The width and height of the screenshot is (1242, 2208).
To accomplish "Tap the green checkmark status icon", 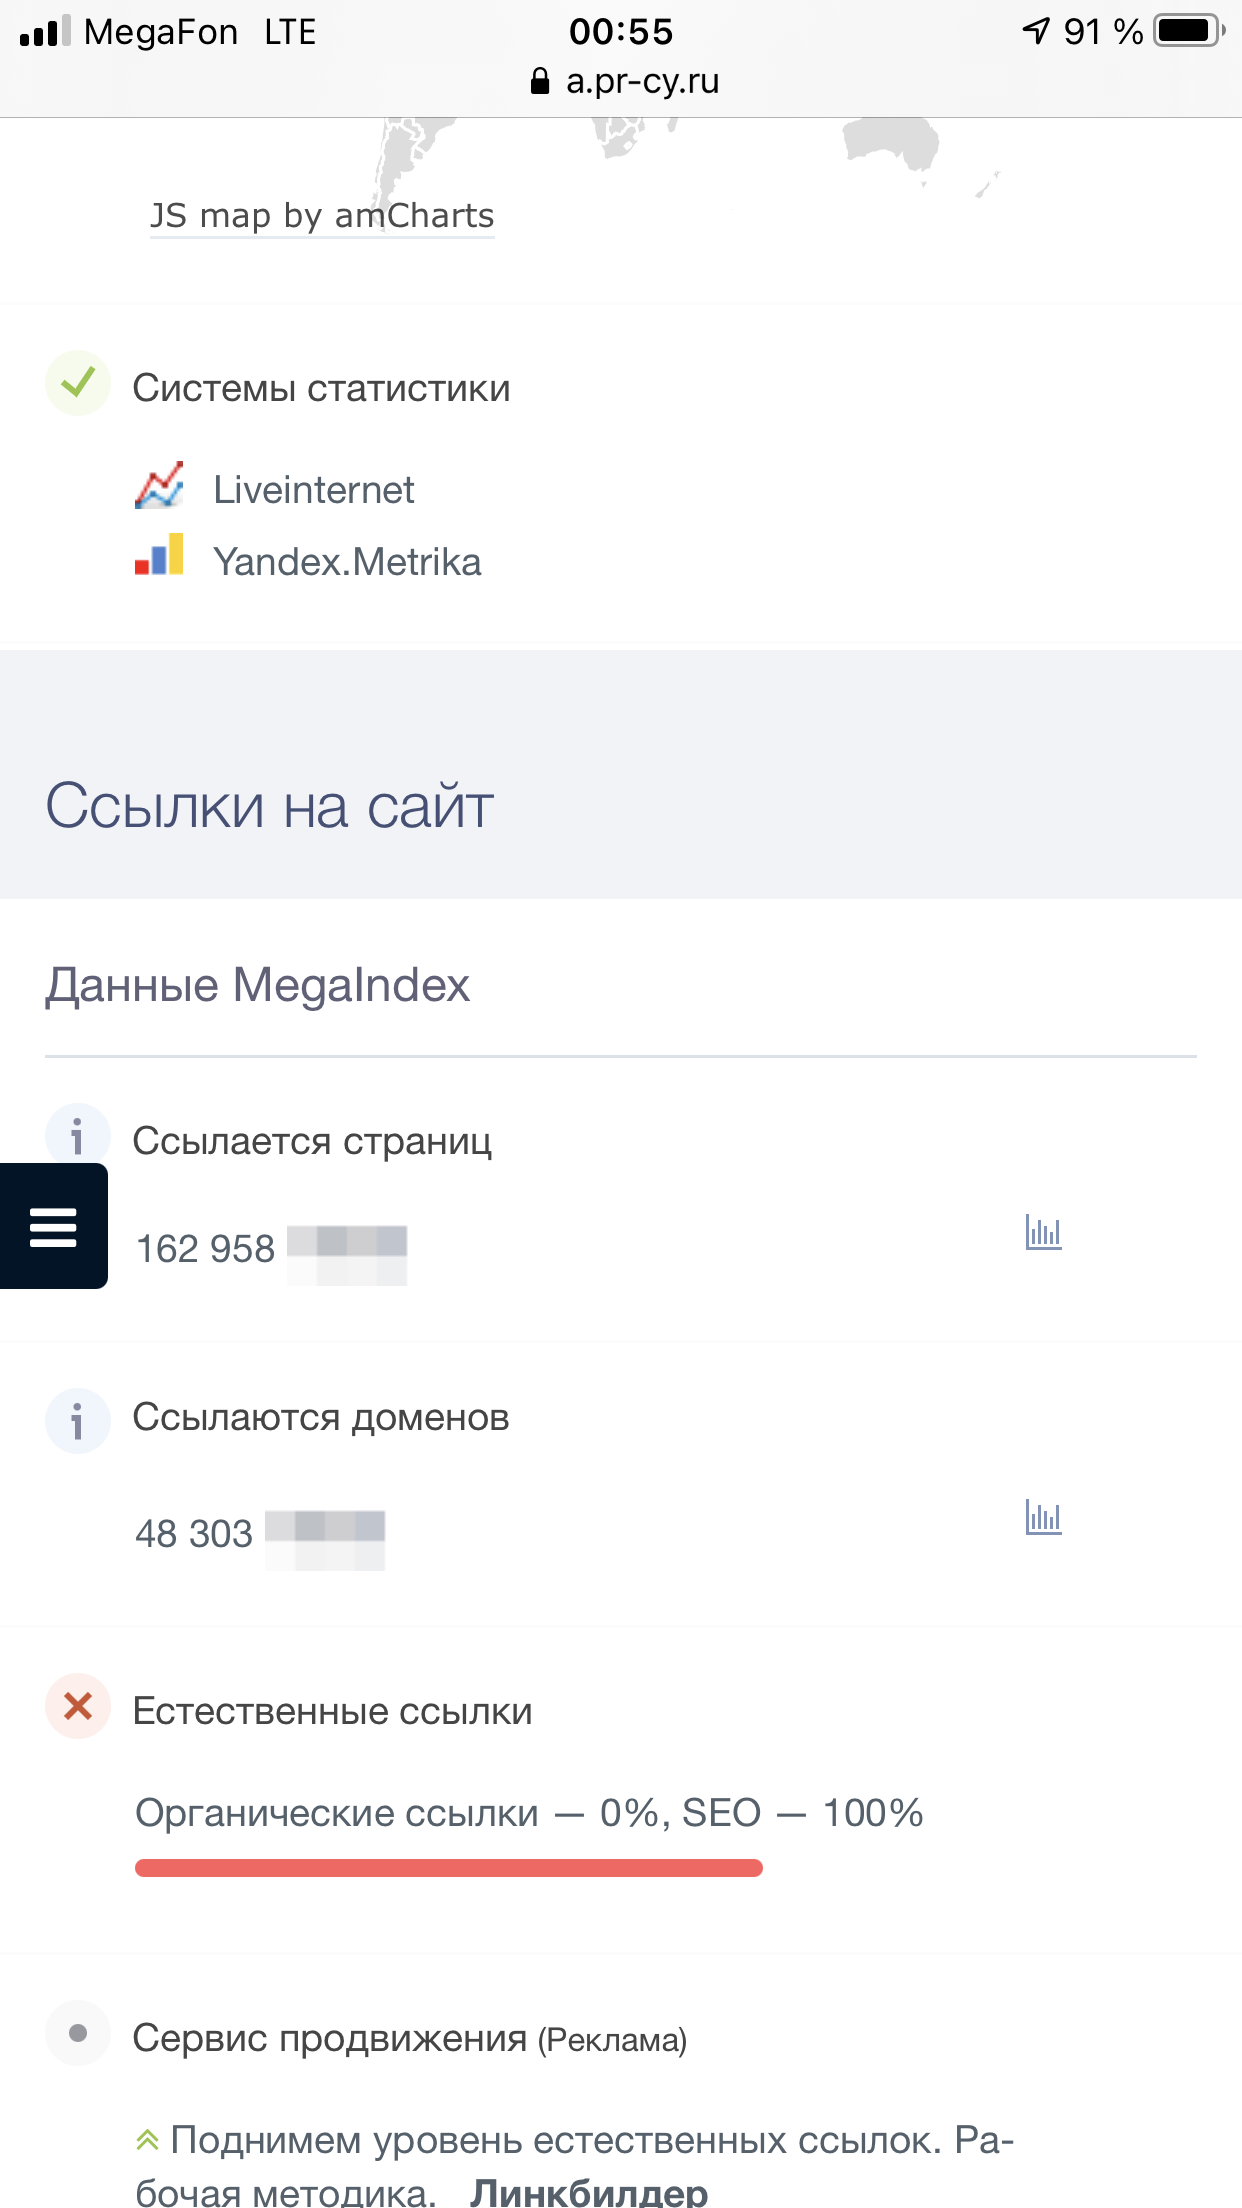I will (x=77, y=383).
